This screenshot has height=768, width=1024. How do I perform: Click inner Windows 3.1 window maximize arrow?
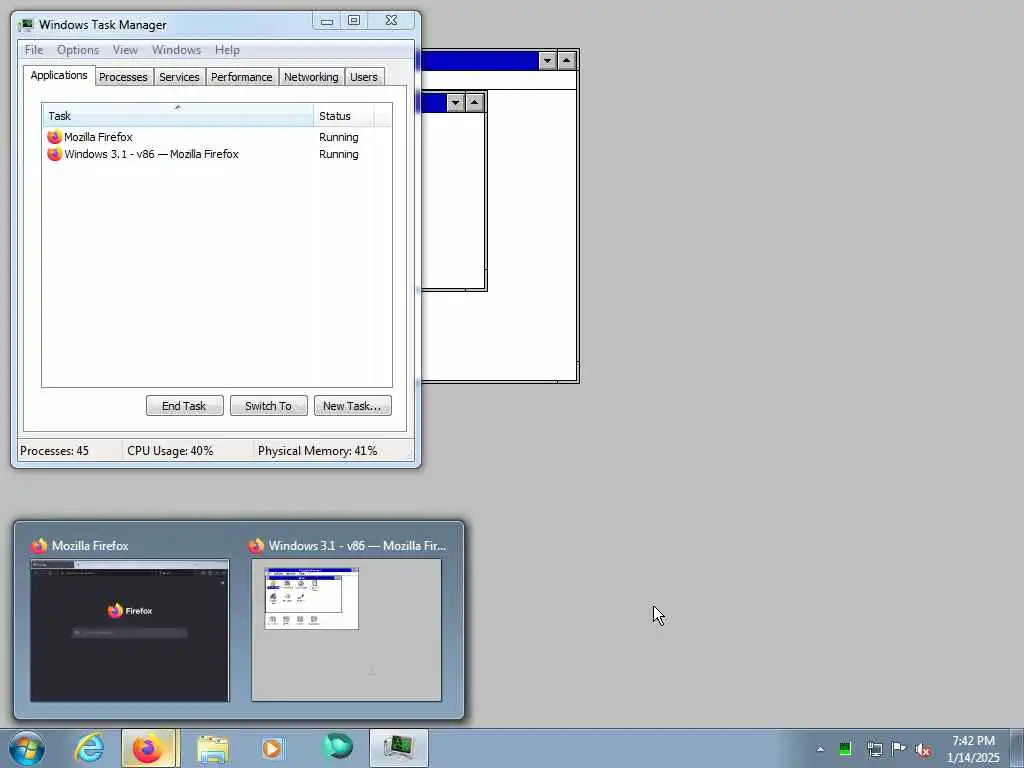pos(475,103)
